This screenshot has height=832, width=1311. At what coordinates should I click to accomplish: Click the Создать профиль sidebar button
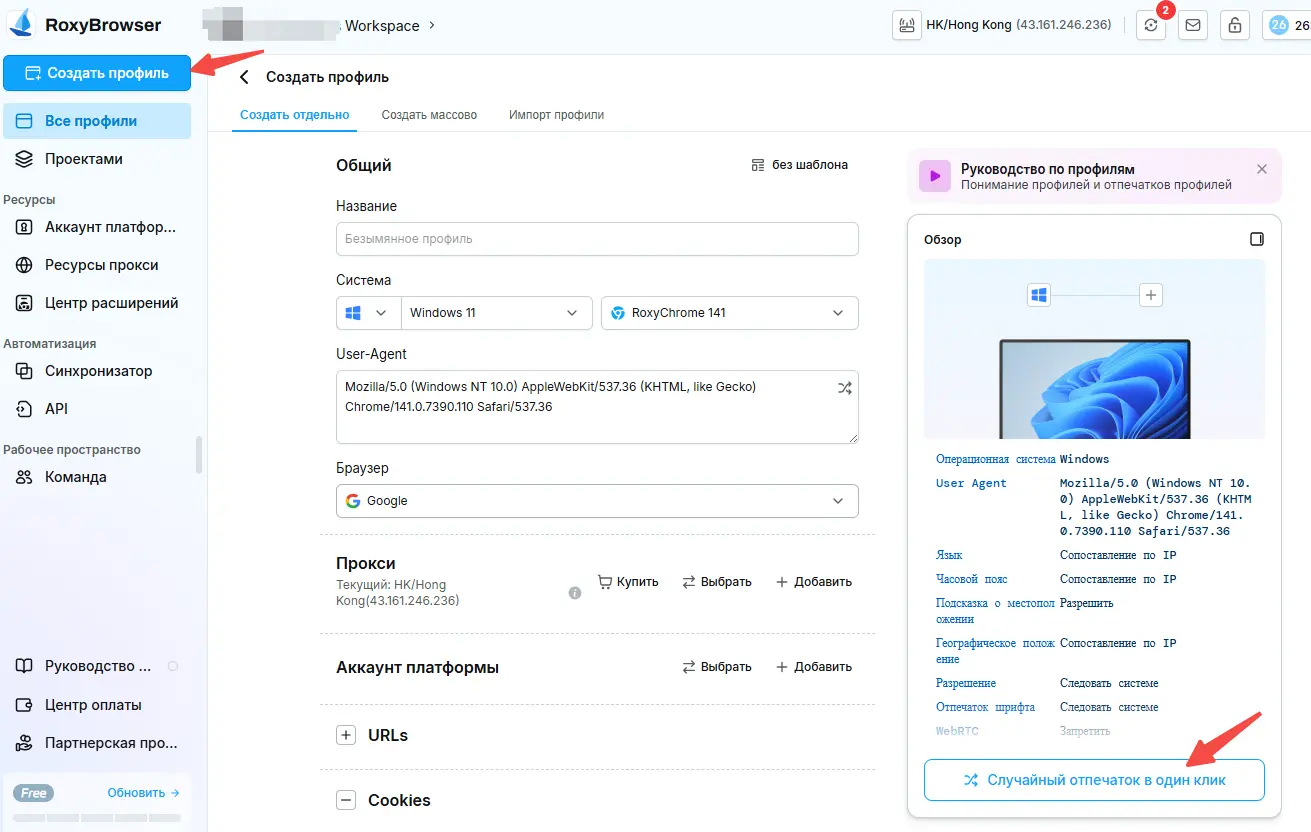click(x=97, y=73)
